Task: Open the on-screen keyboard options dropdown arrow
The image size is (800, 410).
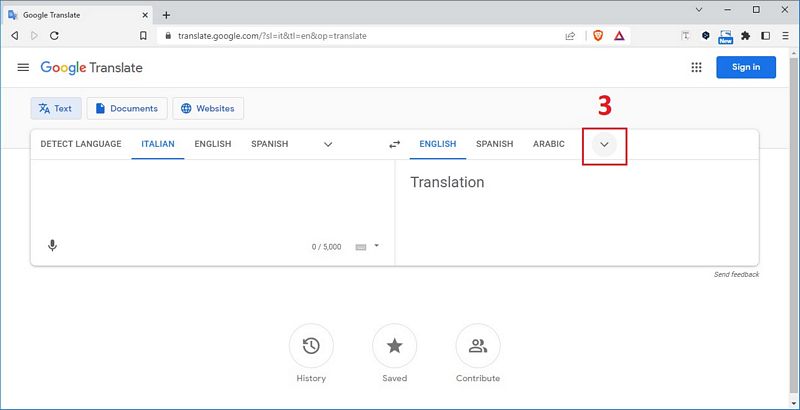Action: pyautogui.click(x=376, y=245)
